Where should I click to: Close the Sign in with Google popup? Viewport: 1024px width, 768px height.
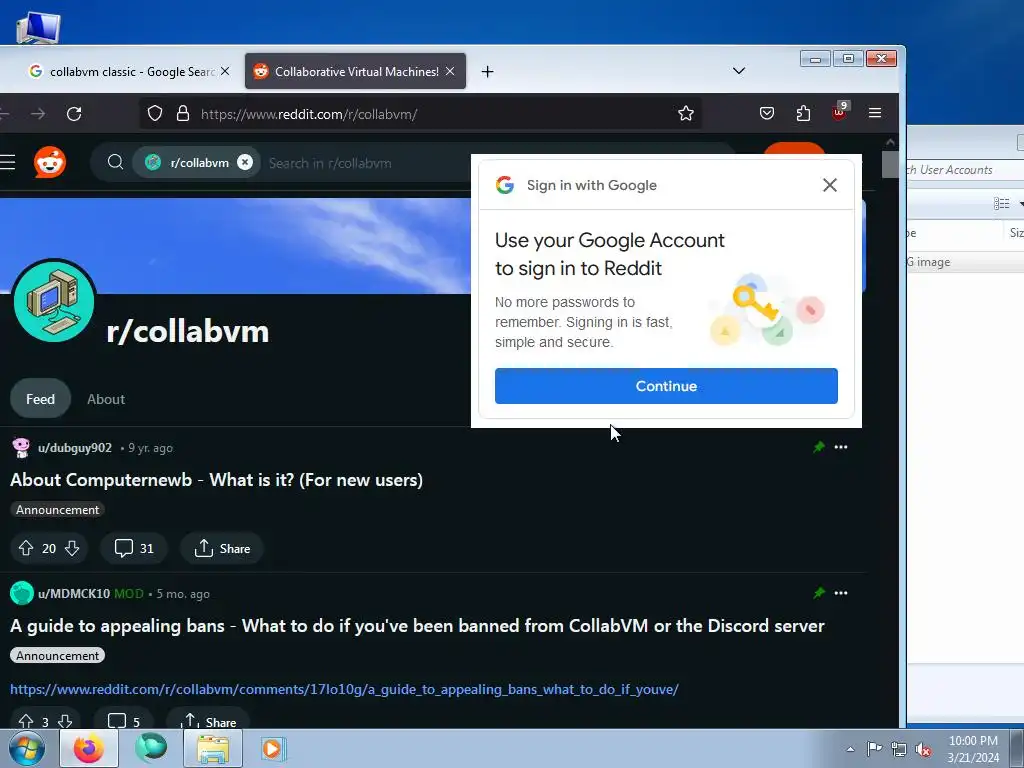tap(830, 185)
